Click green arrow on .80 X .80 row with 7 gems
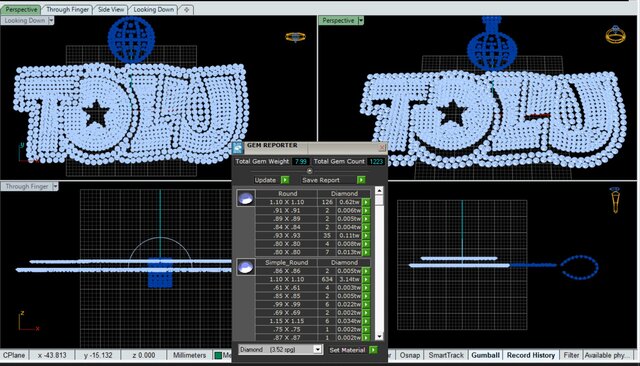 366,252
